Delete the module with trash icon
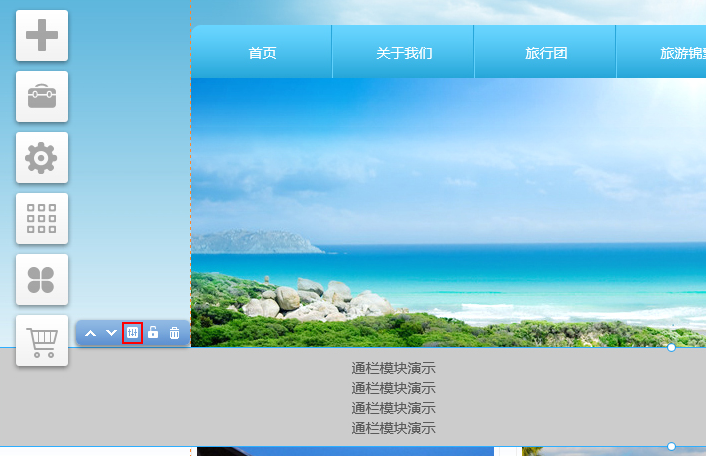The height and width of the screenshot is (456, 708). point(174,333)
